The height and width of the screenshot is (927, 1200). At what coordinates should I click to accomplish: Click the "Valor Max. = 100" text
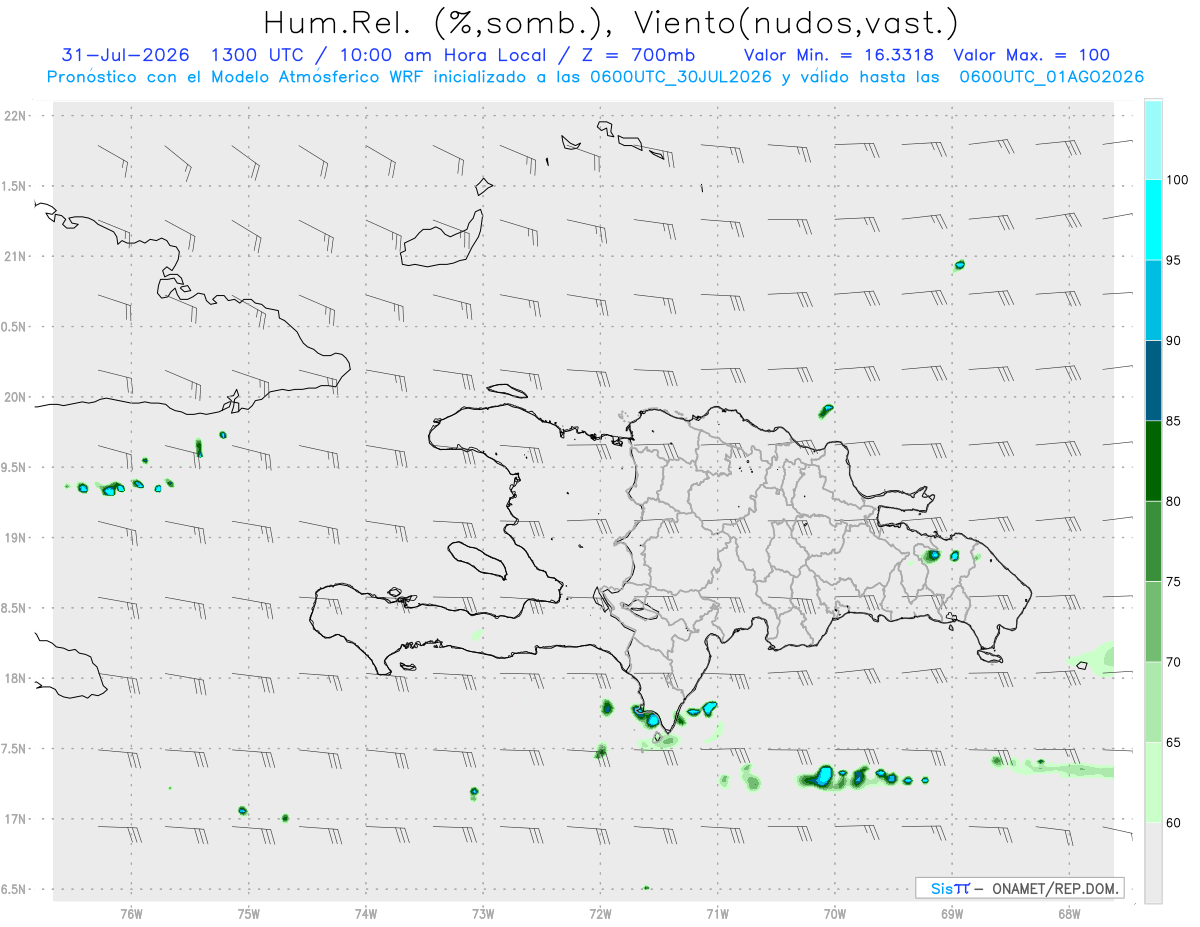pyautogui.click(x=1032, y=54)
